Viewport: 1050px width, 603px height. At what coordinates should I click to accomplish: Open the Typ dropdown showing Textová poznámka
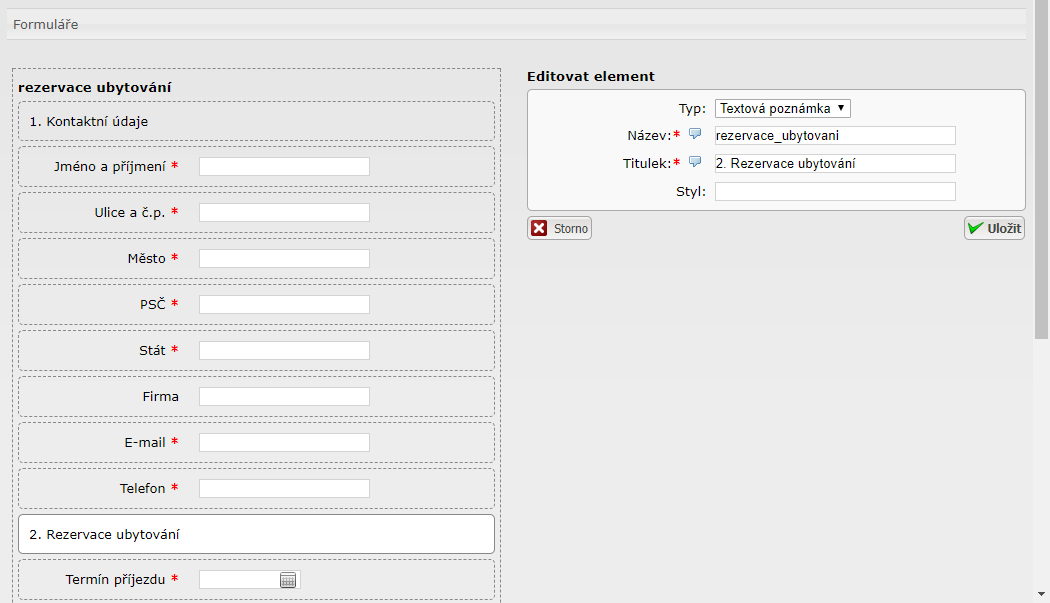tap(782, 108)
